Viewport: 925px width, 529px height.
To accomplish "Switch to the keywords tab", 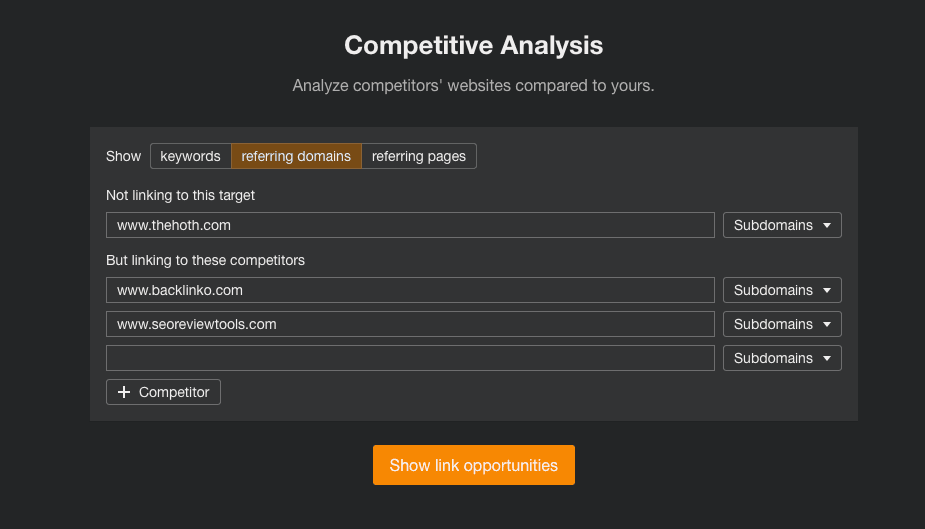I will 190,156.
